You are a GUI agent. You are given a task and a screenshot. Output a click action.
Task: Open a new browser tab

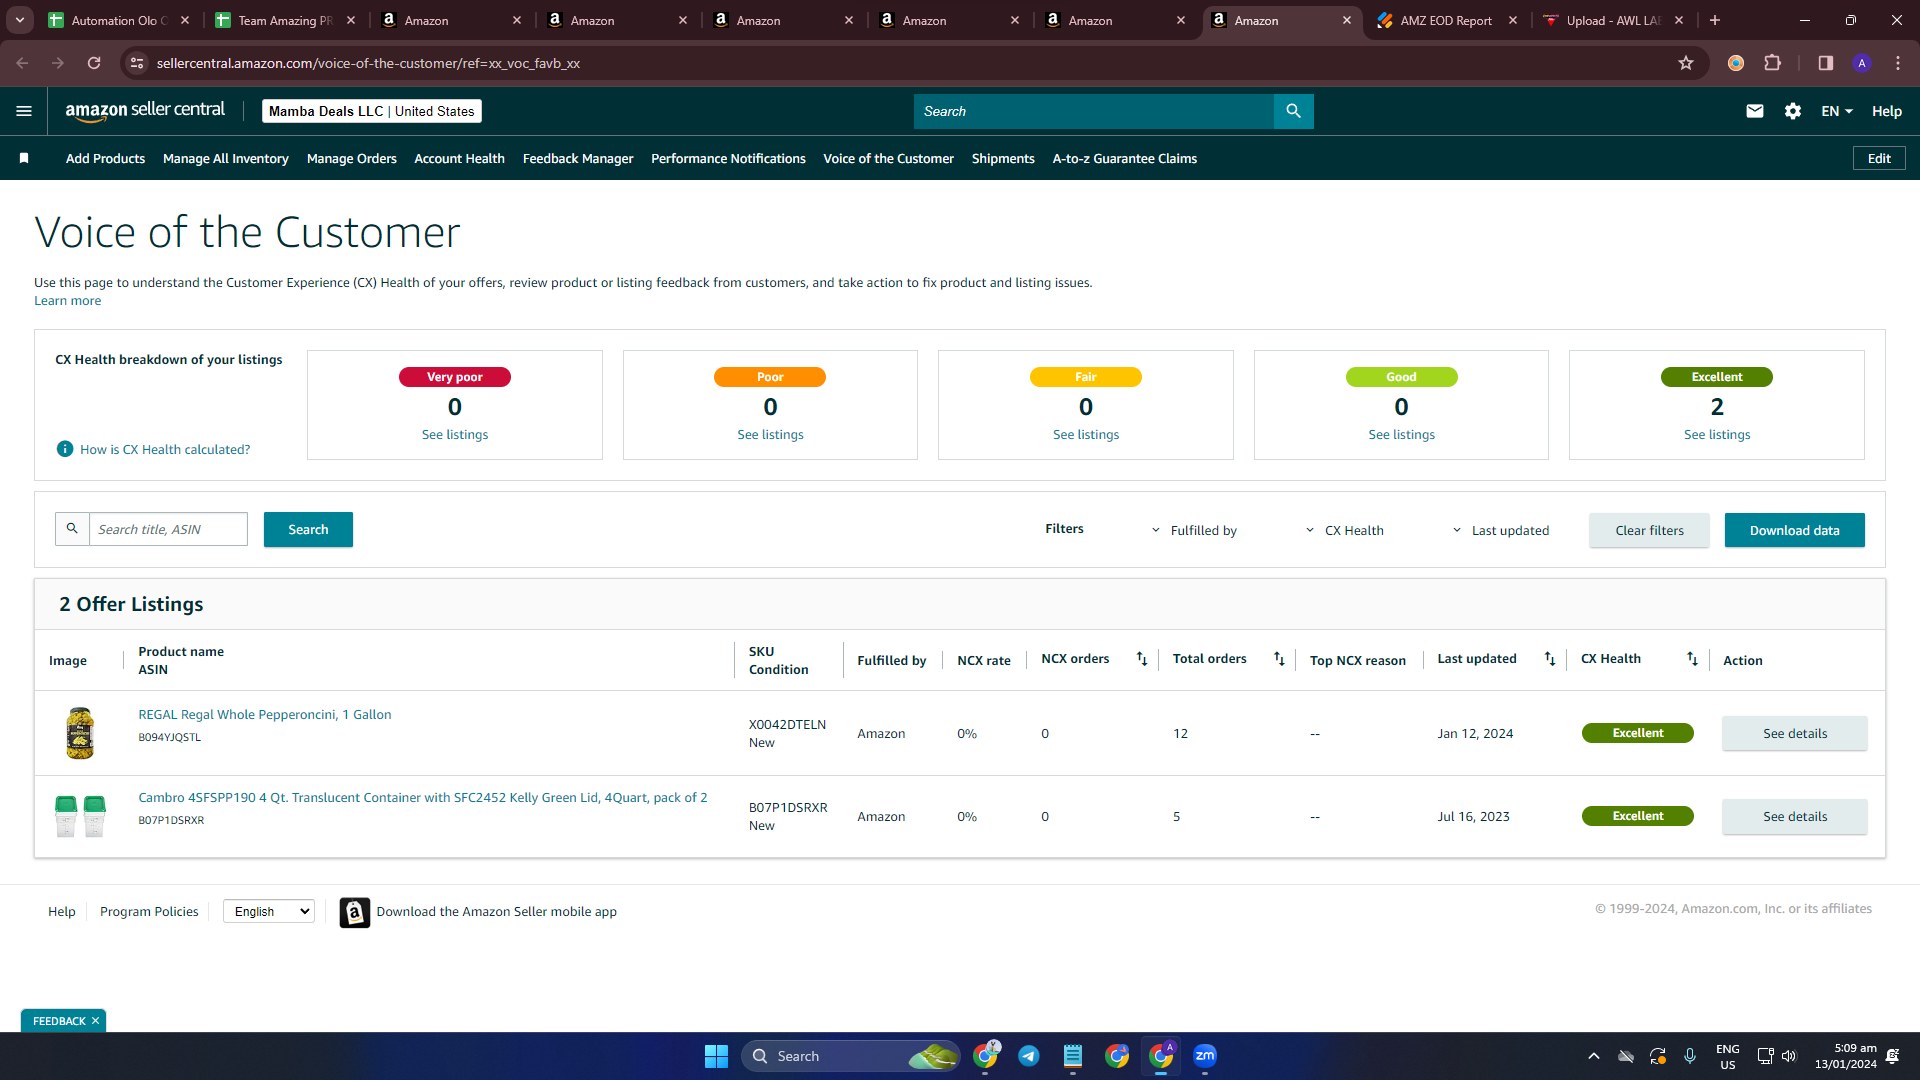pyautogui.click(x=1715, y=20)
